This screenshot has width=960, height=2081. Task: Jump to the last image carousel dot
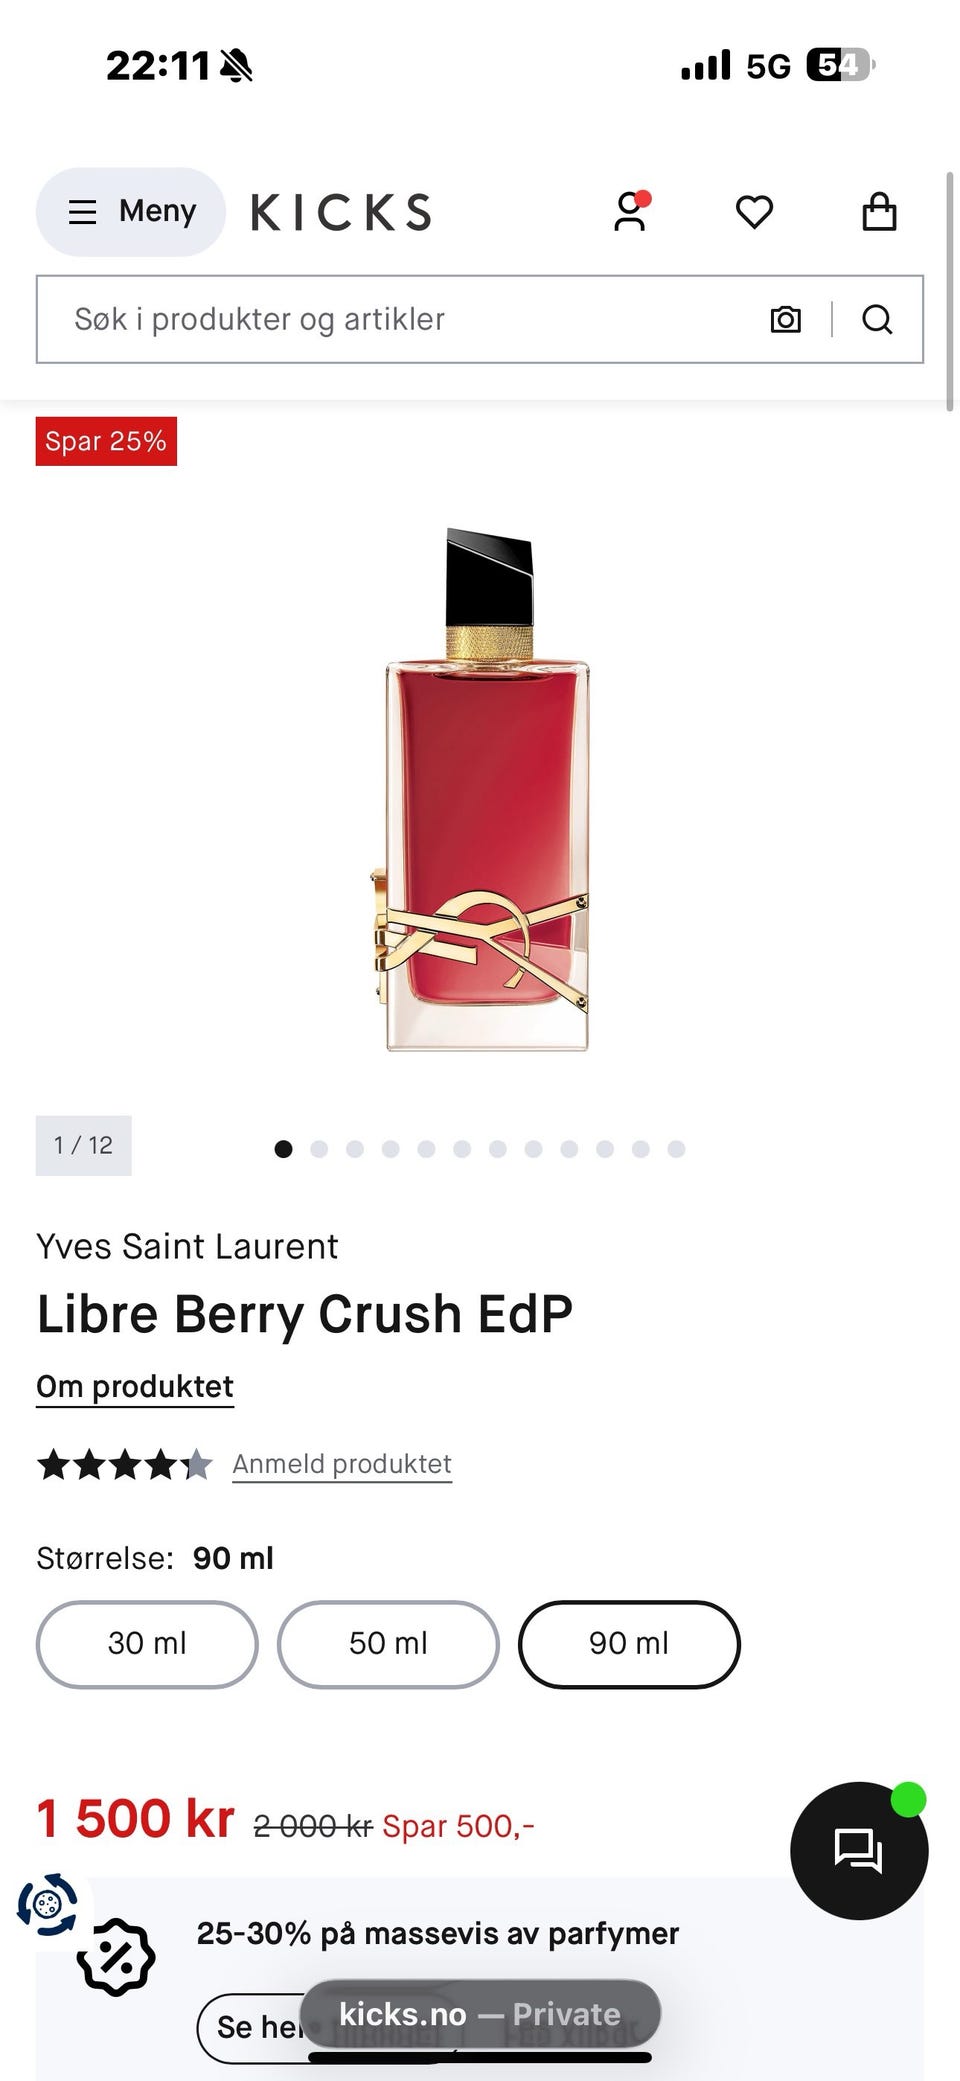click(676, 1149)
